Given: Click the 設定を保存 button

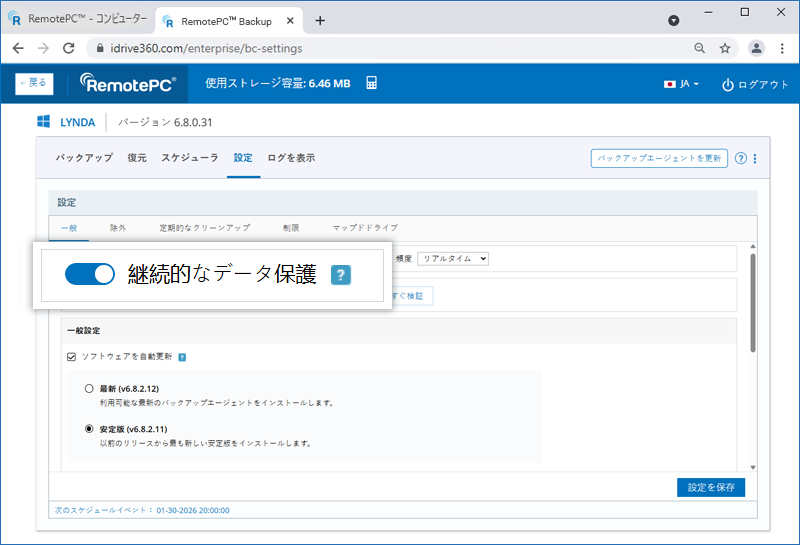Looking at the screenshot, I should tap(711, 487).
